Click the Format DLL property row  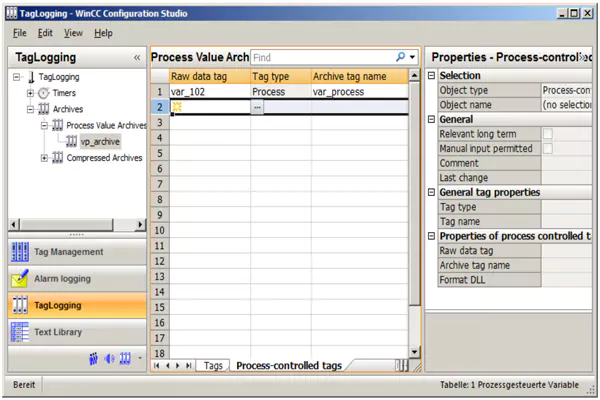[515, 280]
